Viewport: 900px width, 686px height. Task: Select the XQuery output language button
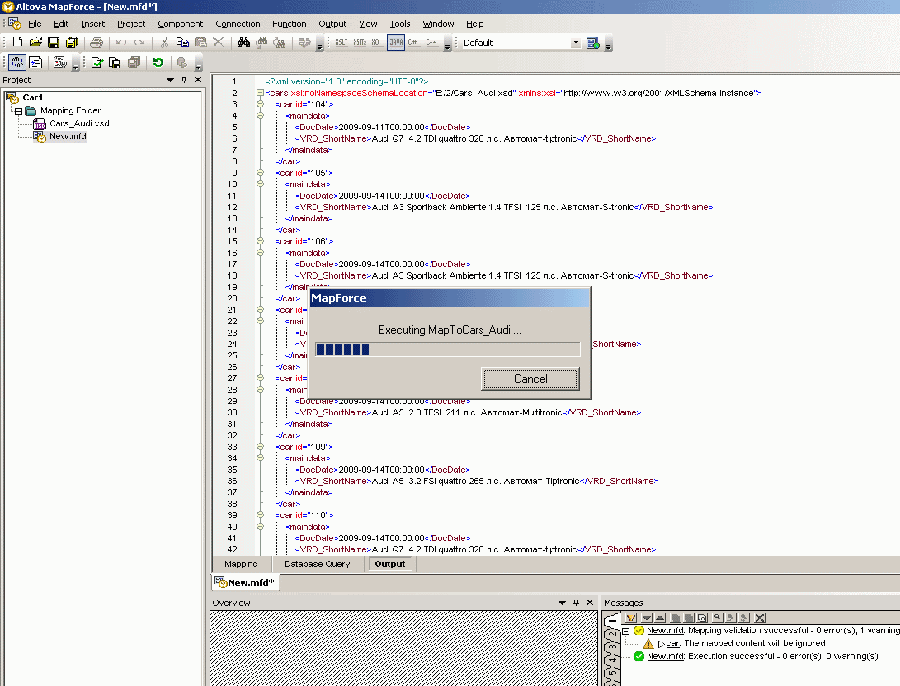tap(376, 42)
